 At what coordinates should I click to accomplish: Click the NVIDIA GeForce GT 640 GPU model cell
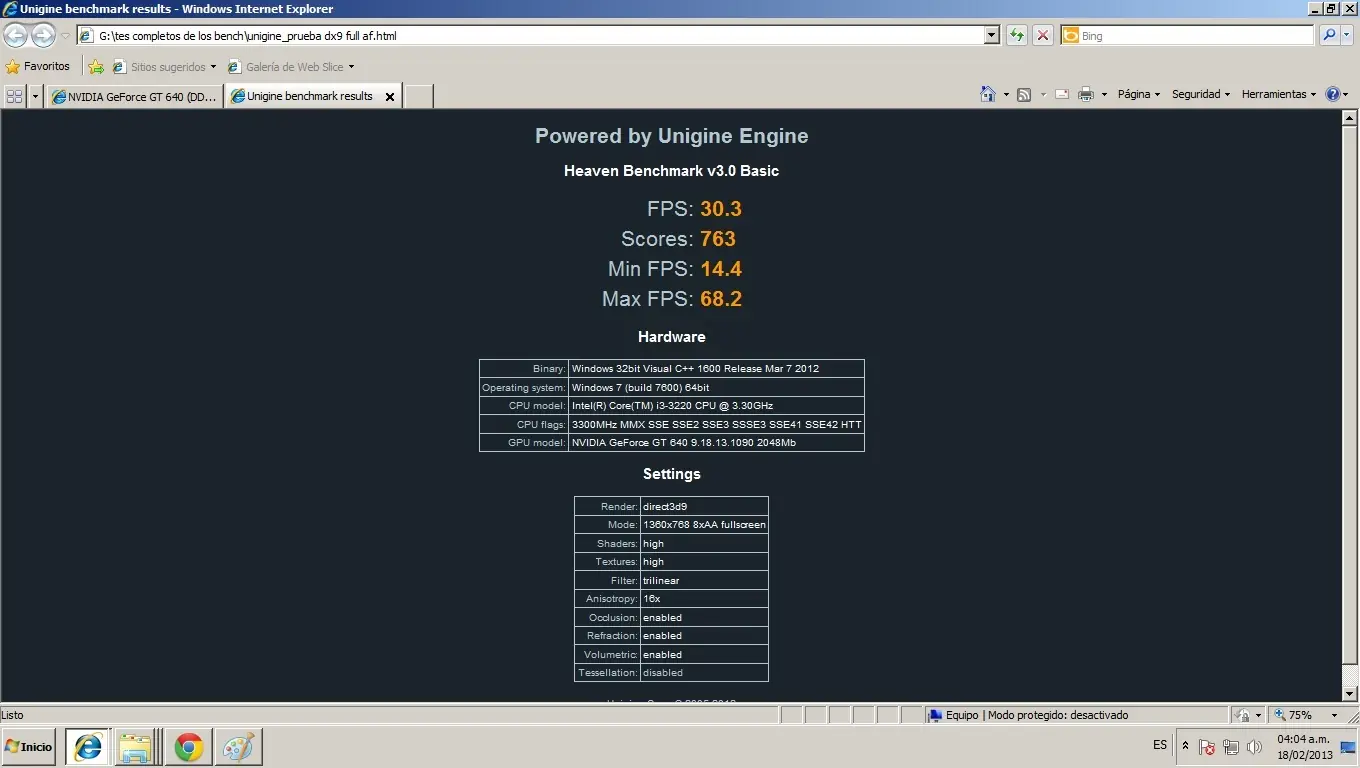(x=716, y=443)
